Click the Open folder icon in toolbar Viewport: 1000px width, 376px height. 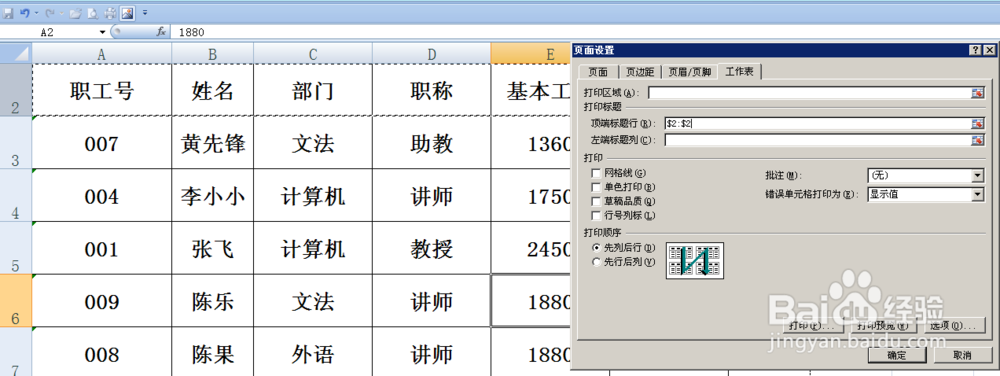(75, 12)
